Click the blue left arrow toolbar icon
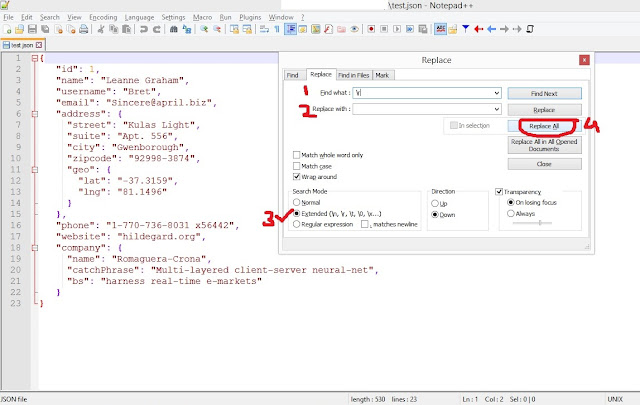 pyautogui.click(x=491, y=29)
